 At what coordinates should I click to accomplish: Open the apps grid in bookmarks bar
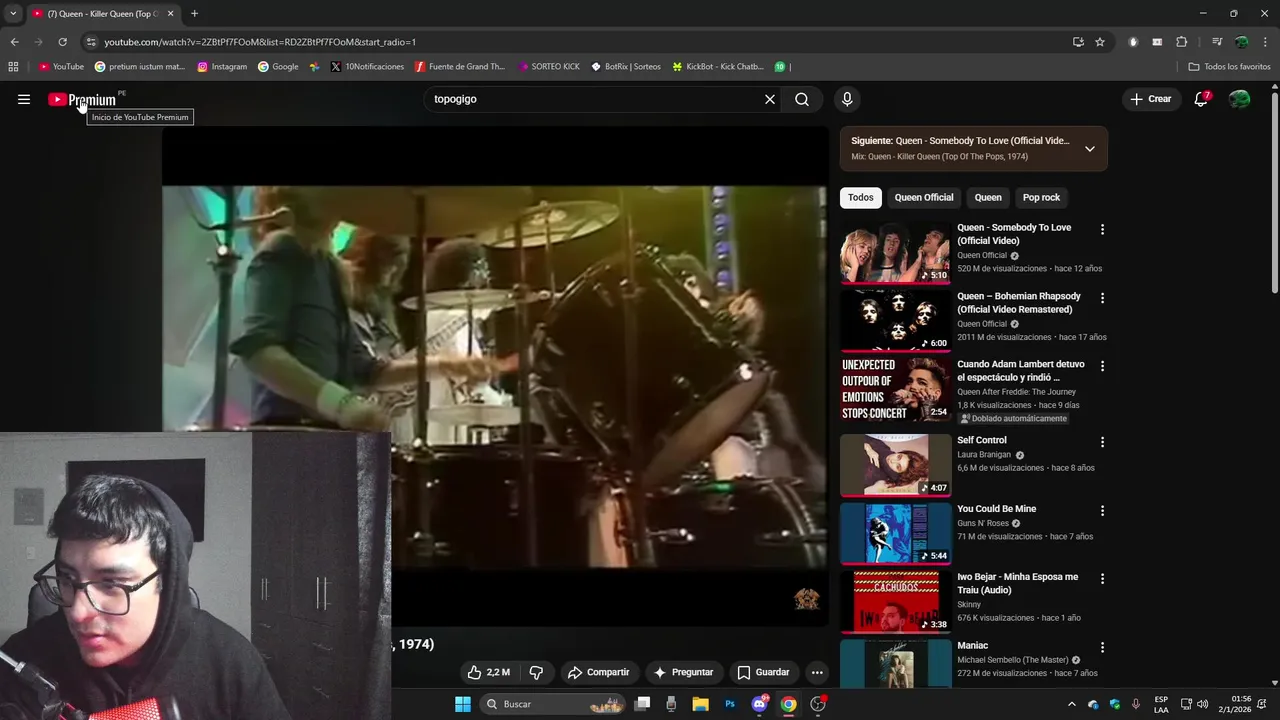pos(13,67)
